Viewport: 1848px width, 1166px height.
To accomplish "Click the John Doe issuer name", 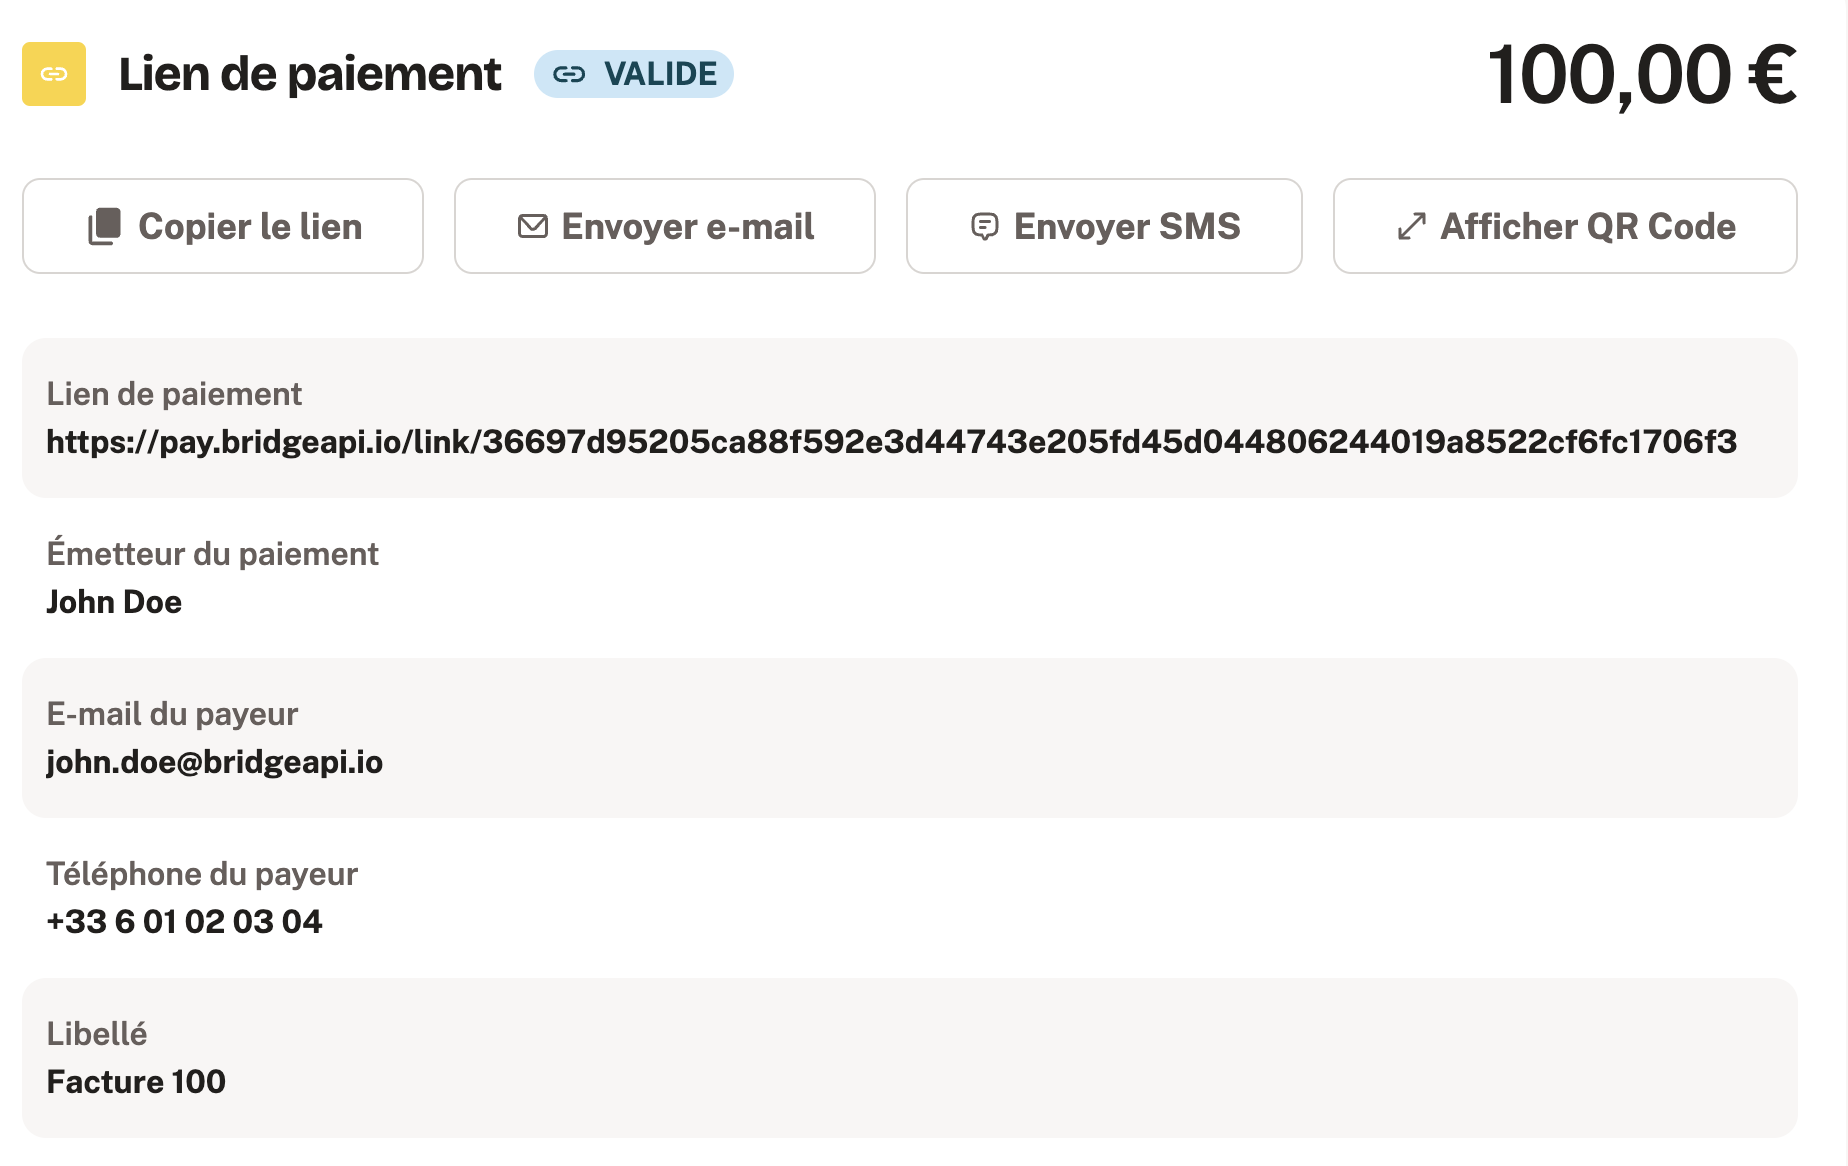I will click(x=114, y=602).
